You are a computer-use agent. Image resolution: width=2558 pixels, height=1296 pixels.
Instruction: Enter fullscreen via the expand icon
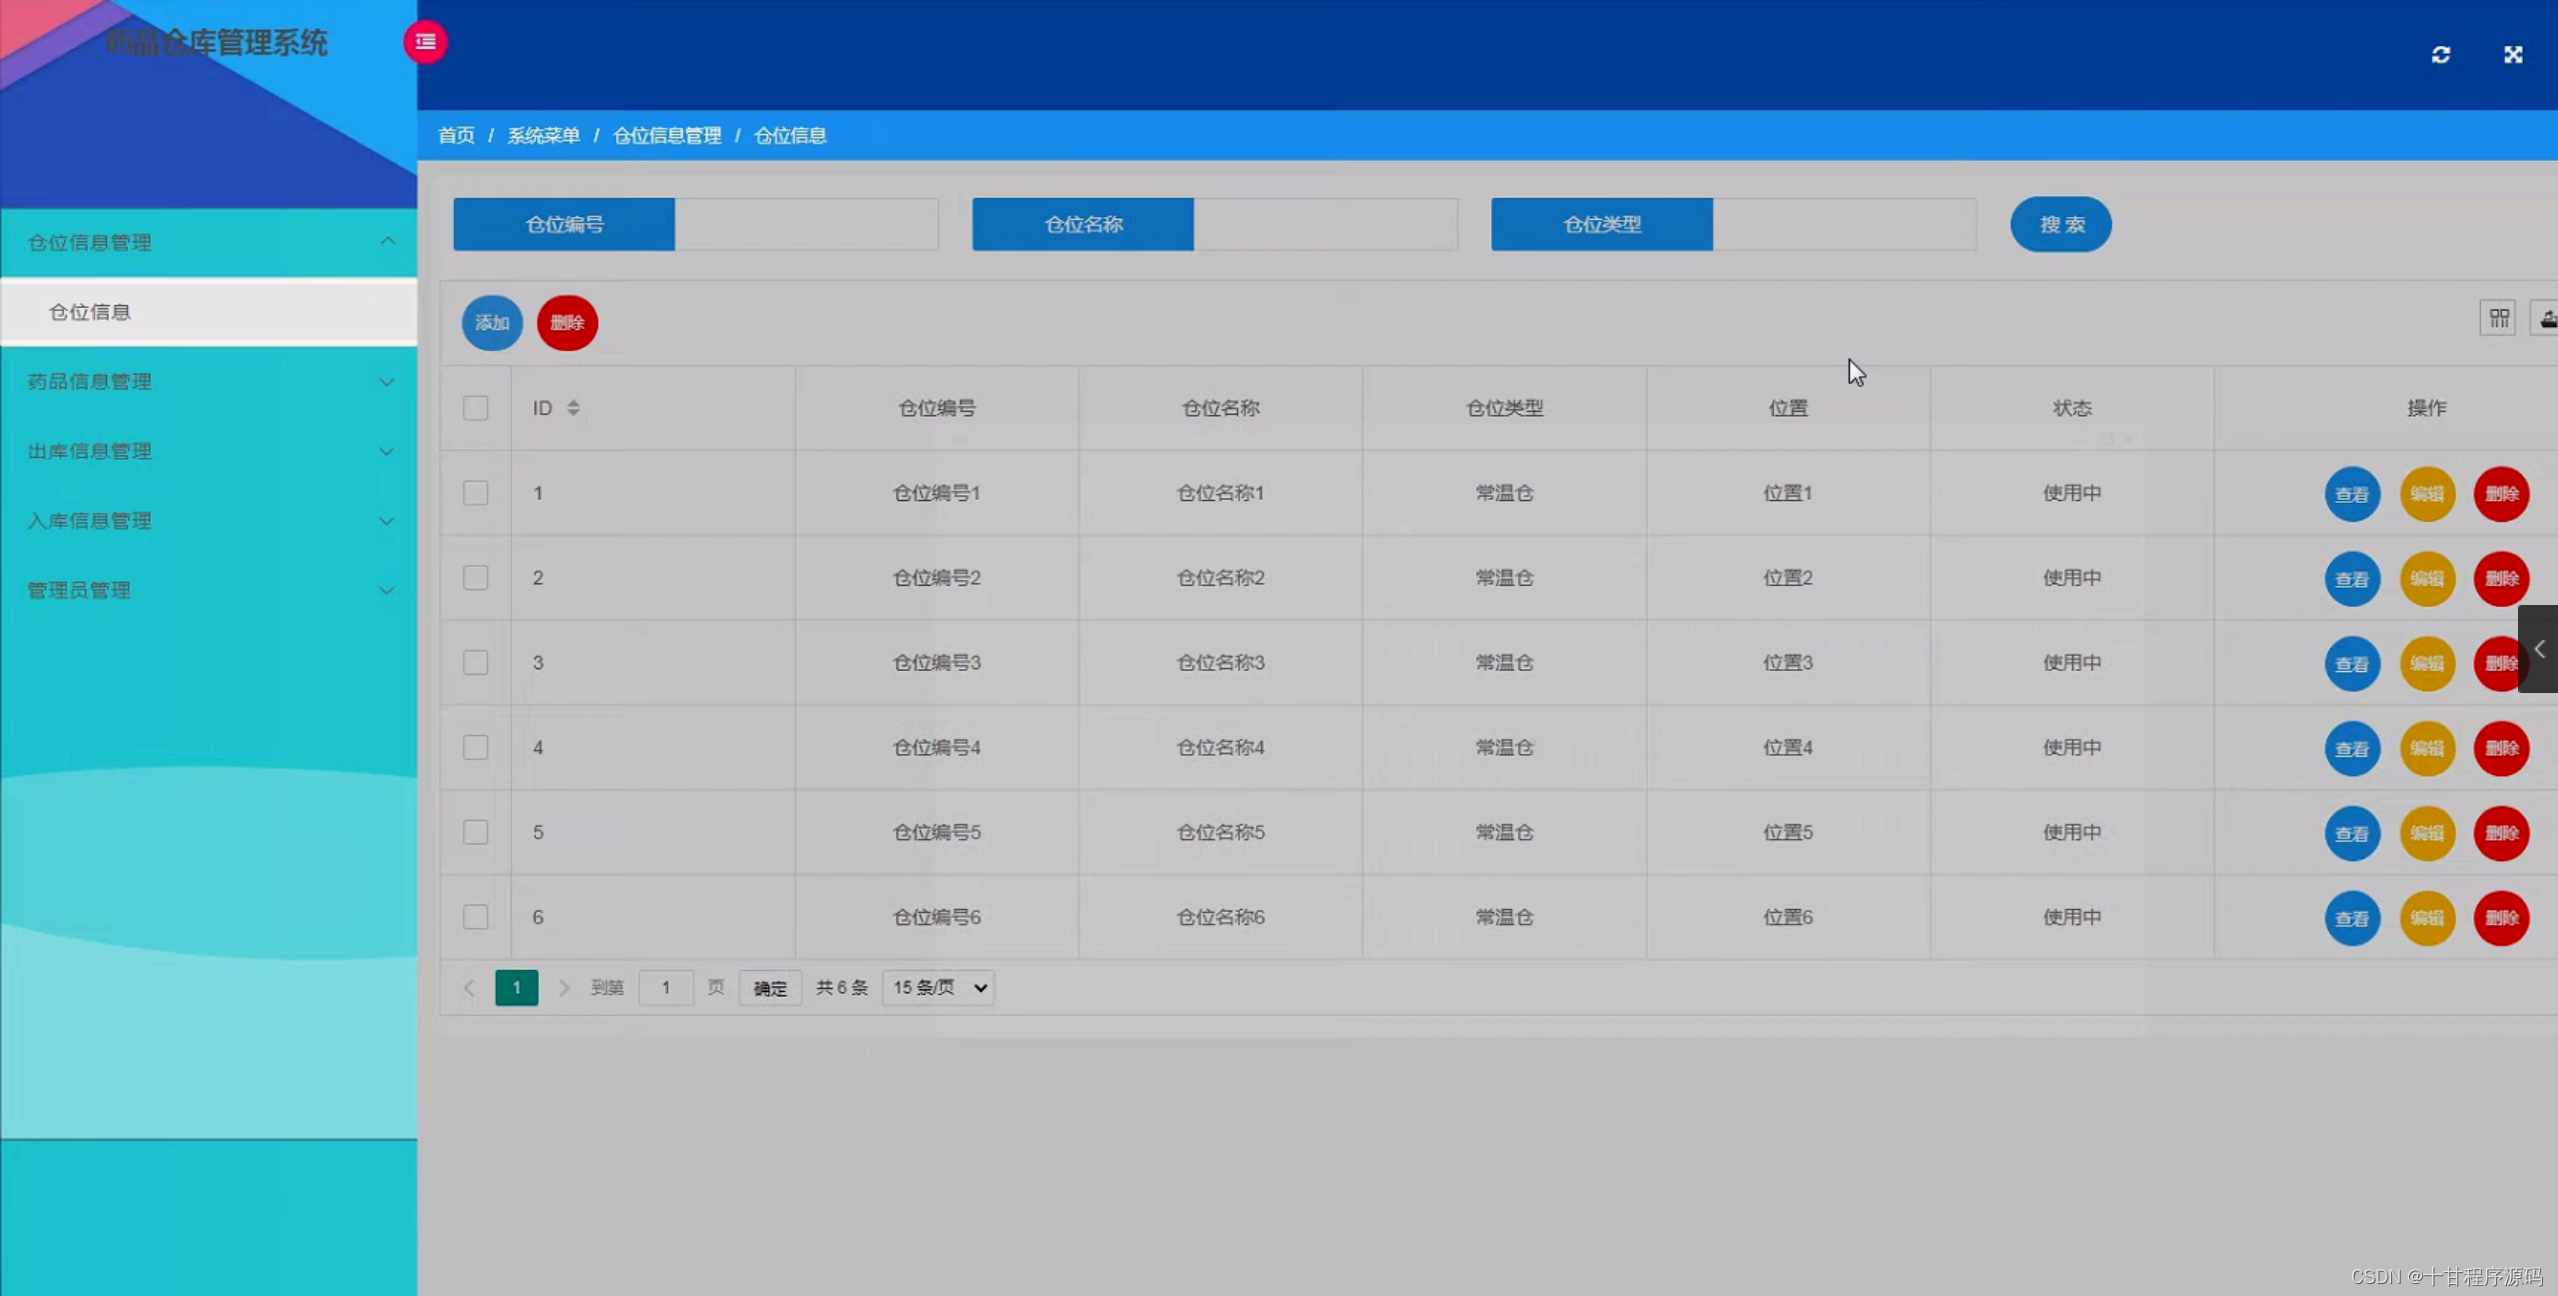click(2515, 54)
